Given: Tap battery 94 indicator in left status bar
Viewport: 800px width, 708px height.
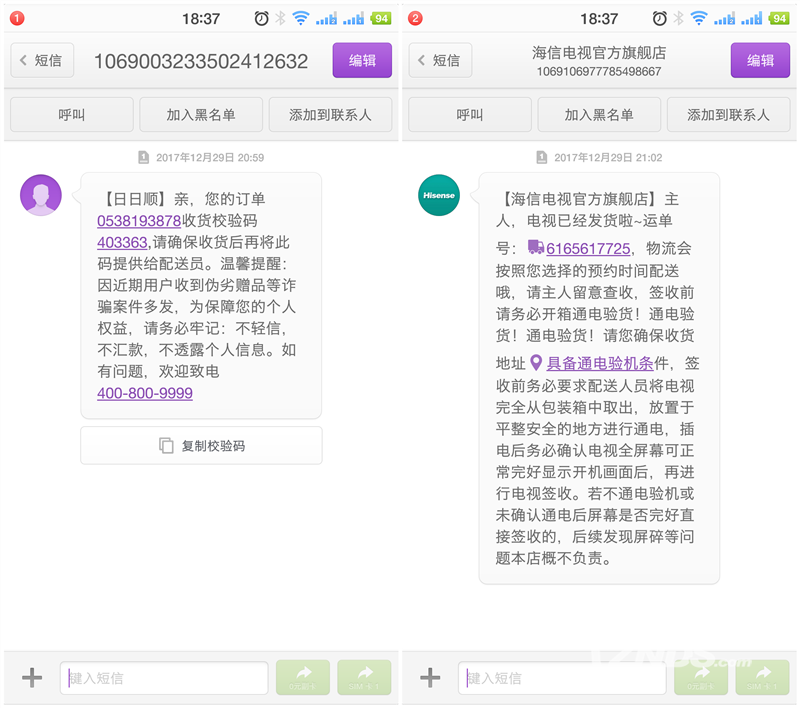Looking at the screenshot, I should click(x=381, y=19).
